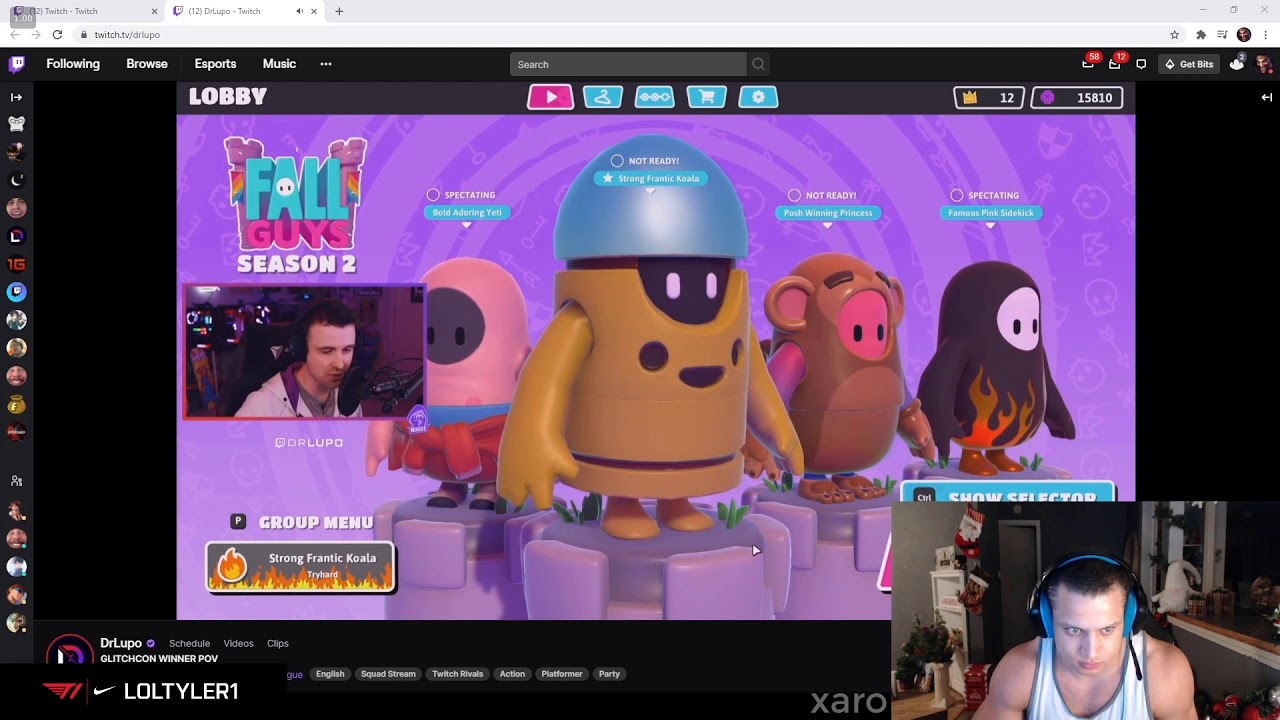Image resolution: width=1280 pixels, height=720 pixels.
Task: Open DrLupo's Videos tab
Action: click(238, 643)
